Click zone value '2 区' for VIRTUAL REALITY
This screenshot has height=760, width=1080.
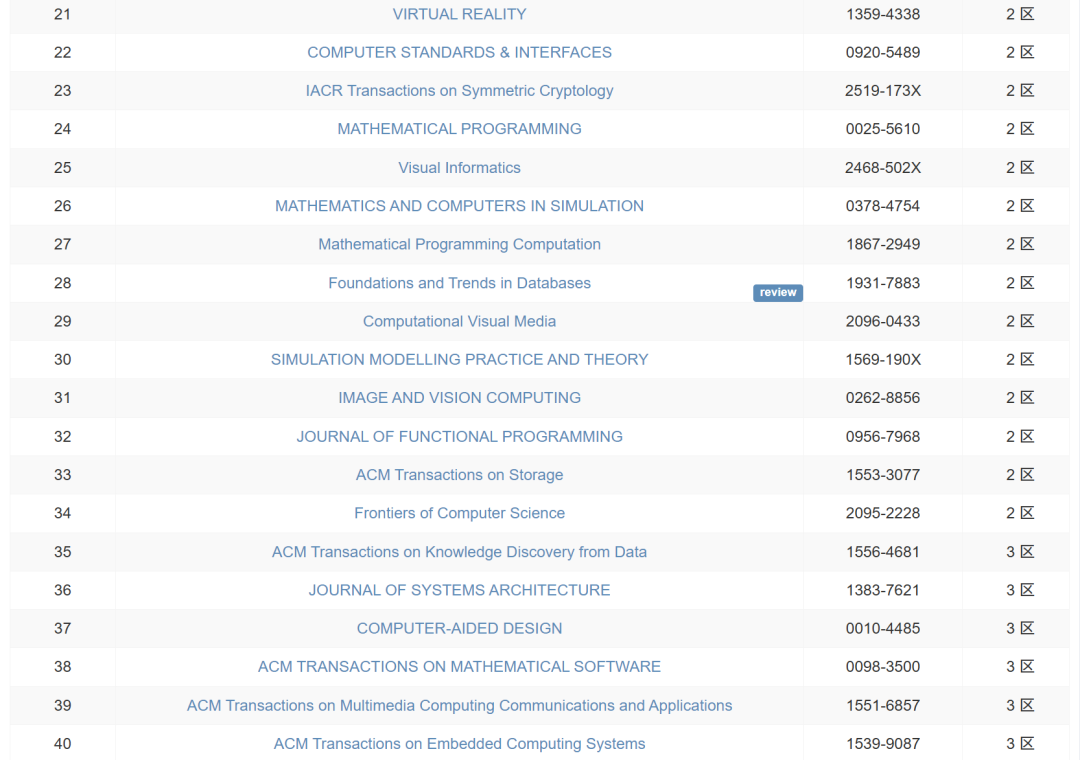1020,14
